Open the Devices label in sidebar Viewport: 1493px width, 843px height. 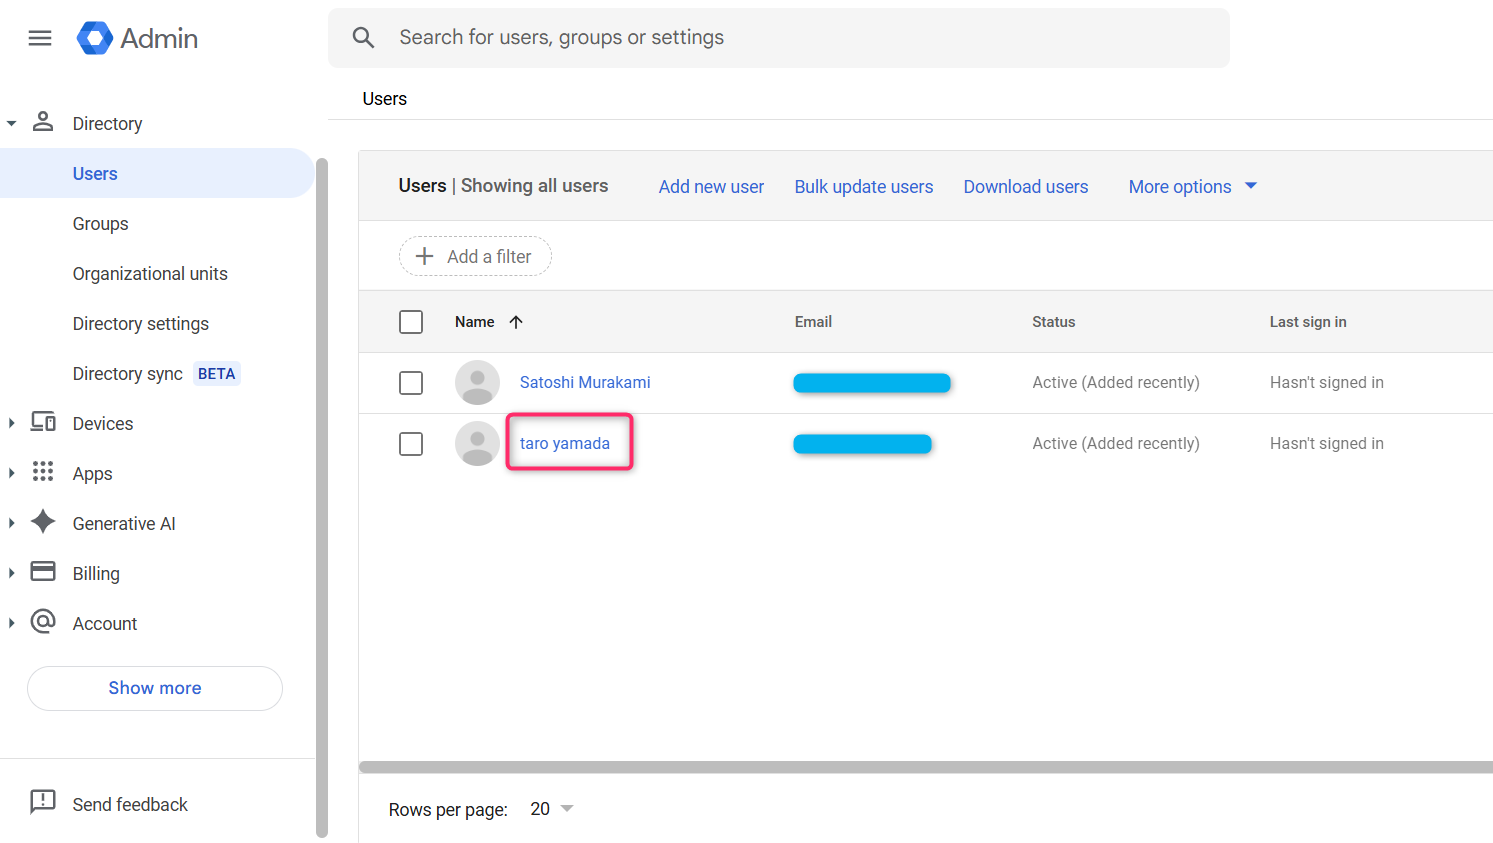point(103,424)
